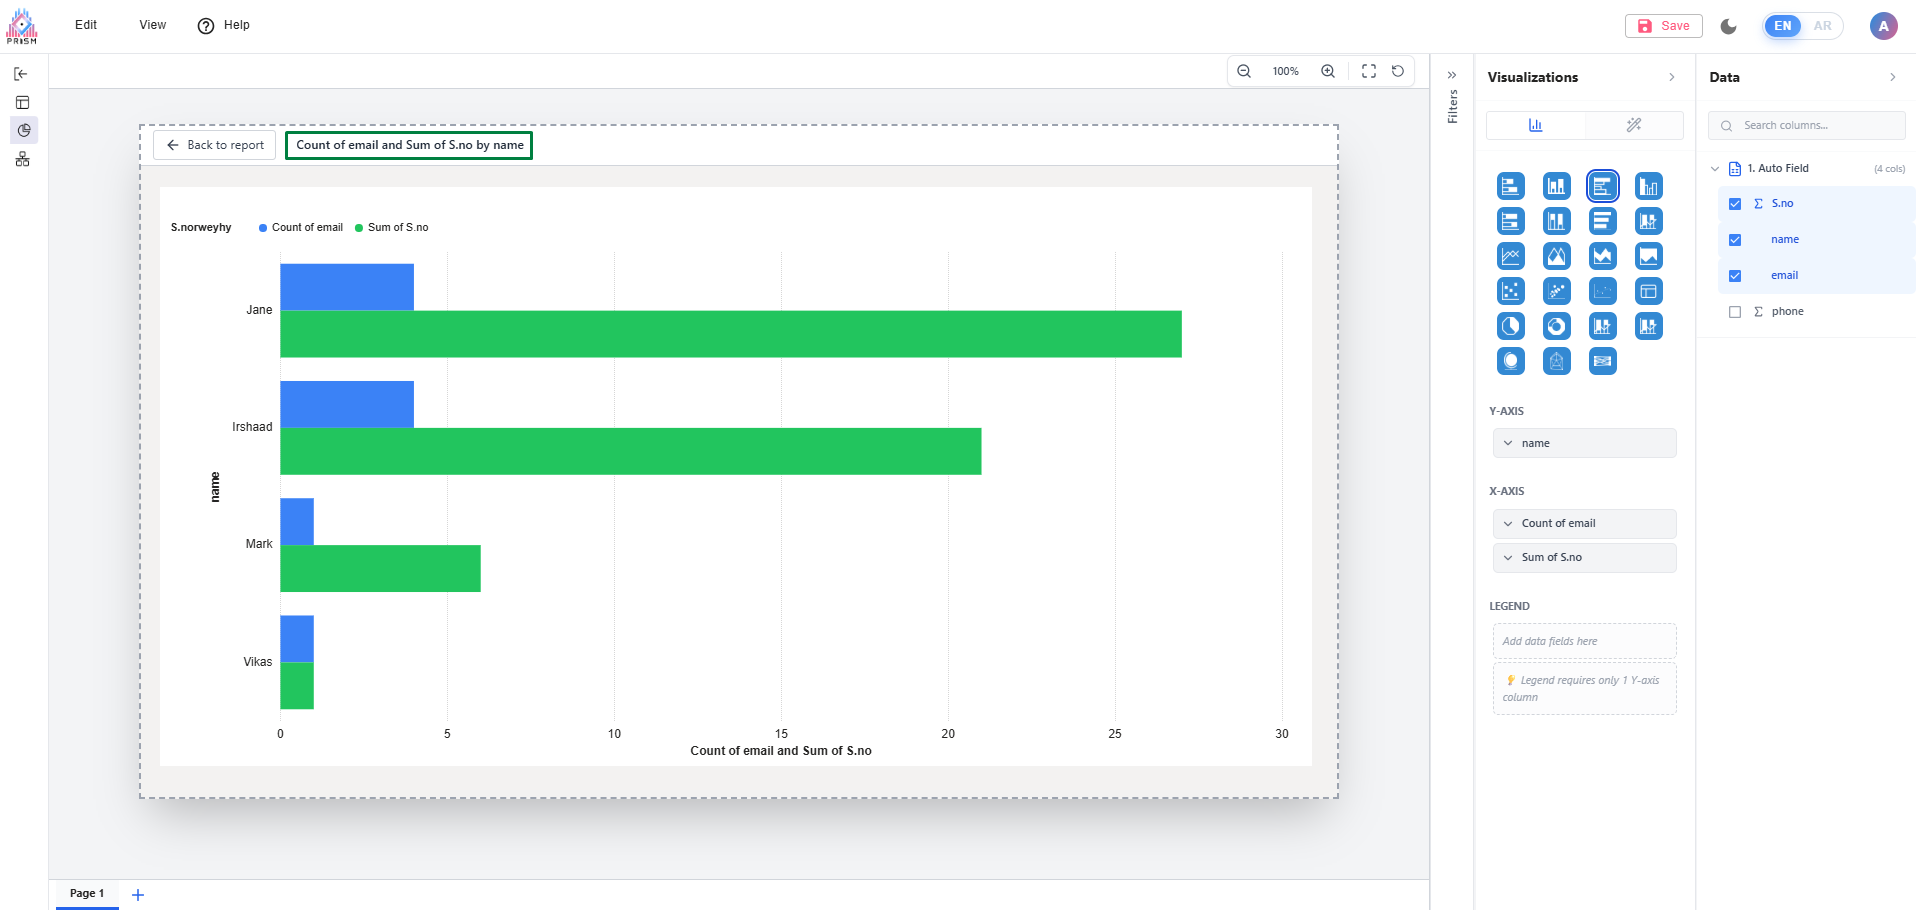This screenshot has height=910, width=1916.
Task: Select the line chart visualization icon
Action: pos(1510,256)
